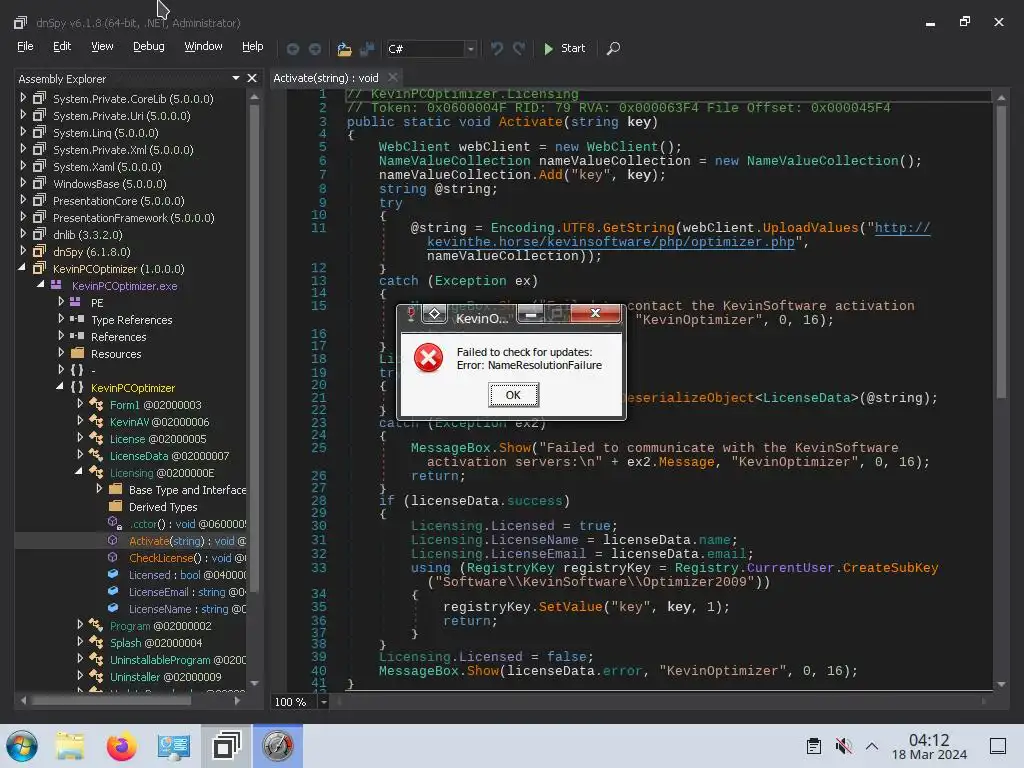Click the References node icon

pyautogui.click(x=77, y=336)
